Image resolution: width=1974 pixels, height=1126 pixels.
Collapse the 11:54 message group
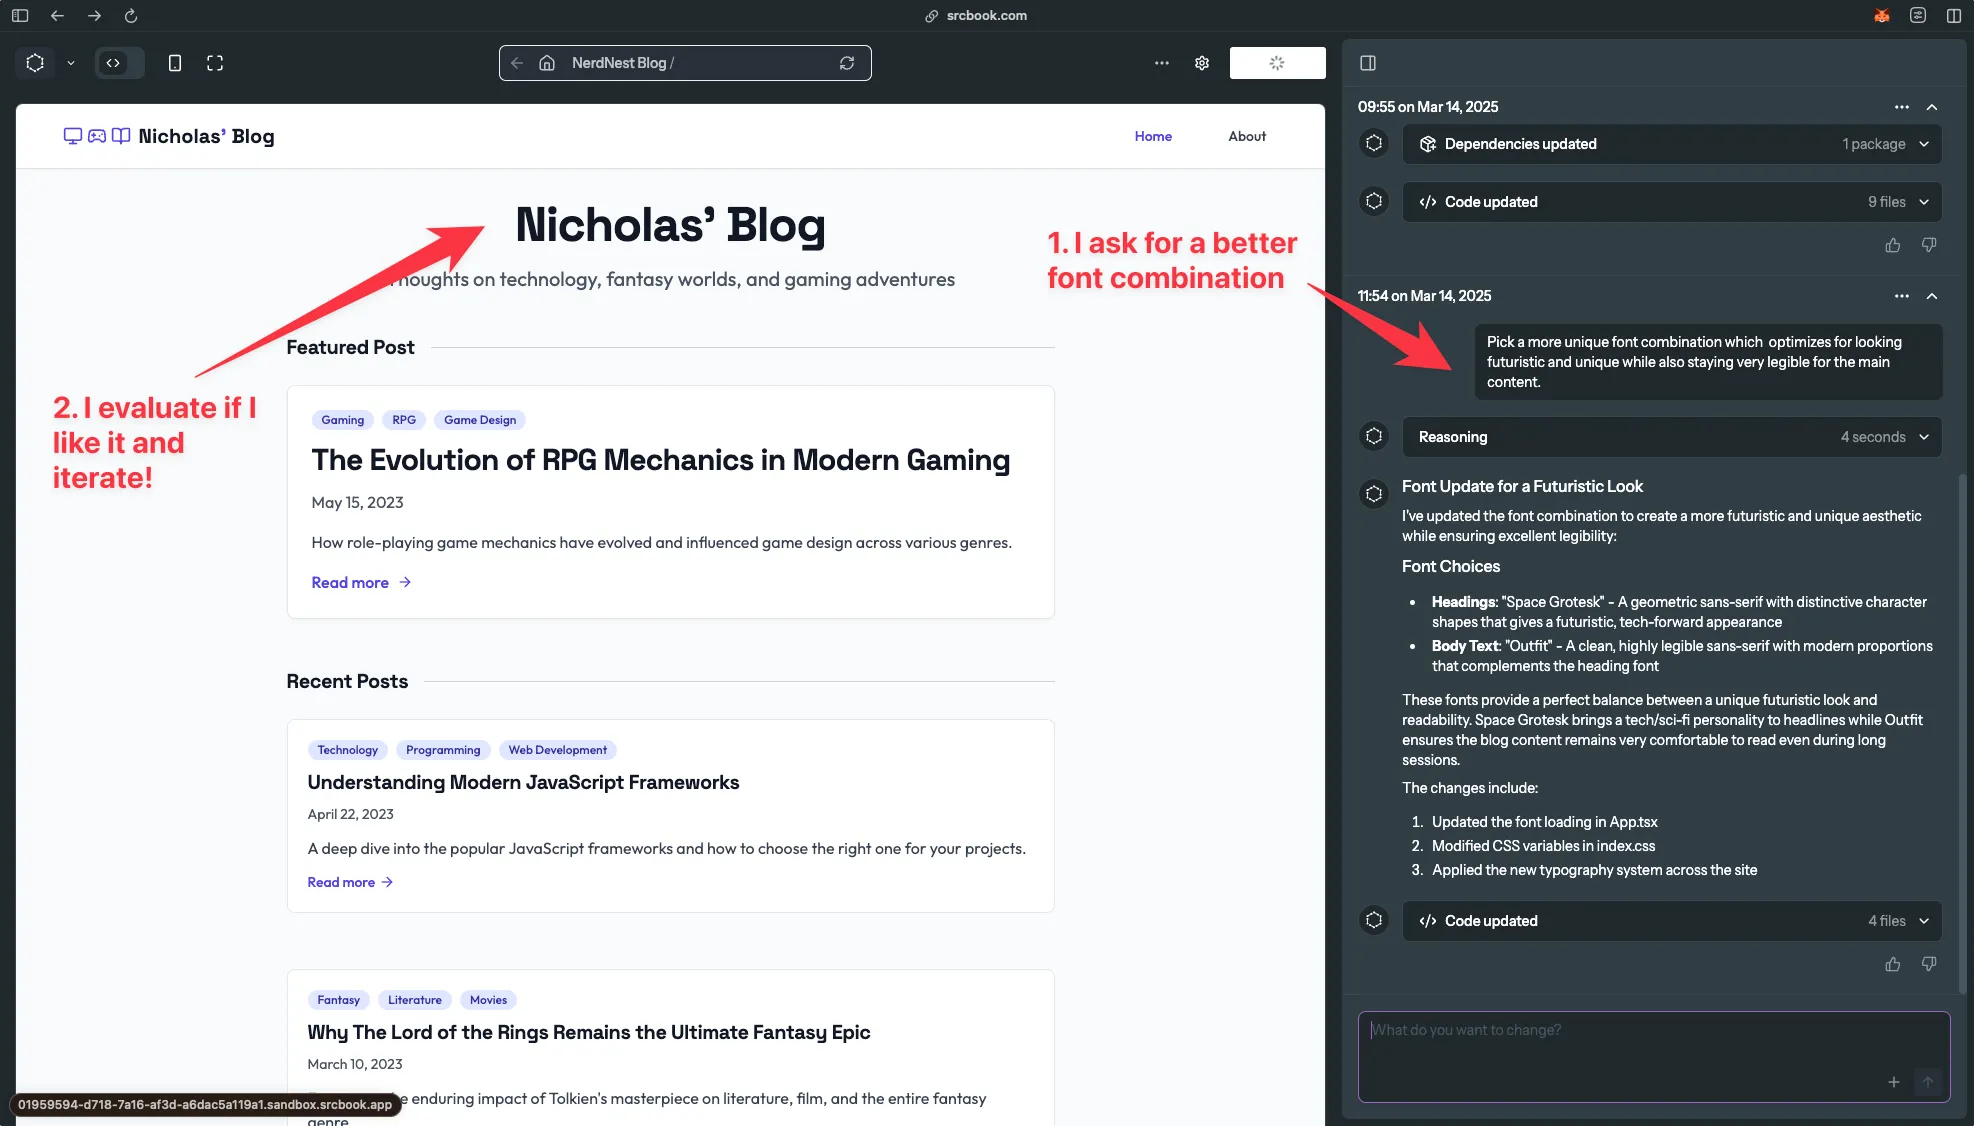coord(1932,296)
